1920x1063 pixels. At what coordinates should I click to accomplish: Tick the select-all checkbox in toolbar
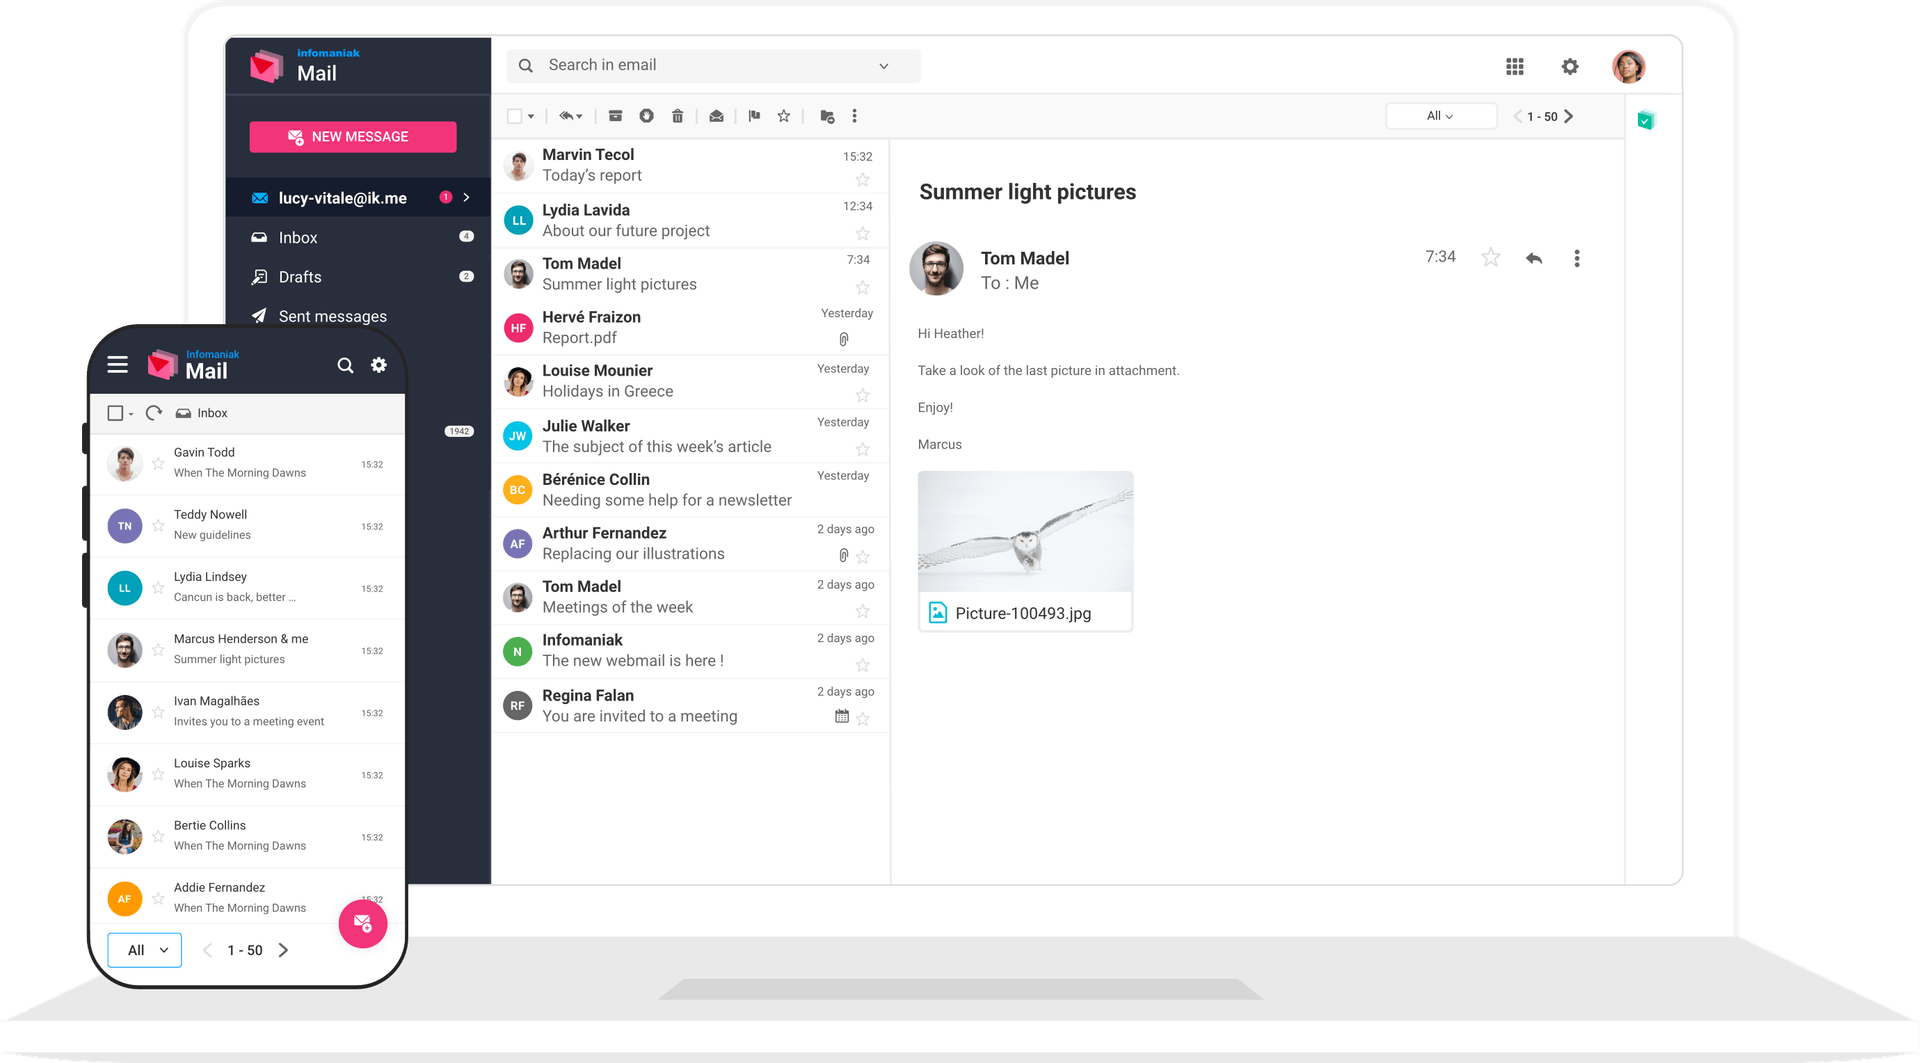[514, 116]
